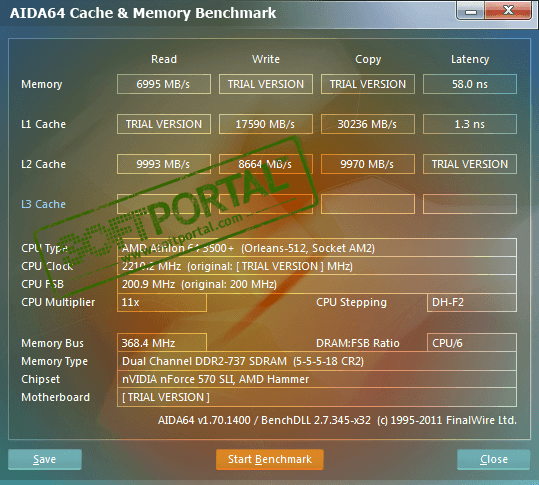
Task: Select CPU FSB 200.9 MHz field
Action: 317,284
